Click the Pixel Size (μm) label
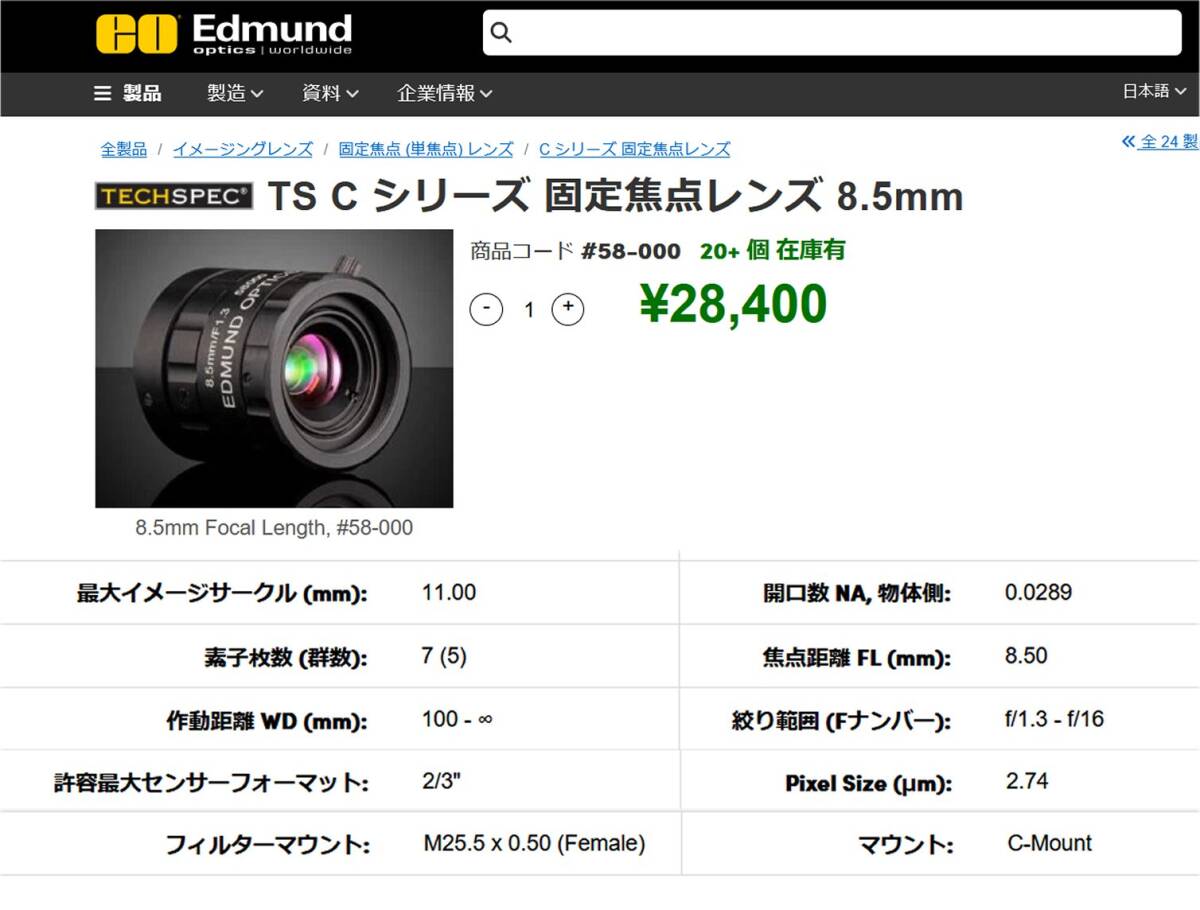The image size is (1200, 910). (x=869, y=784)
